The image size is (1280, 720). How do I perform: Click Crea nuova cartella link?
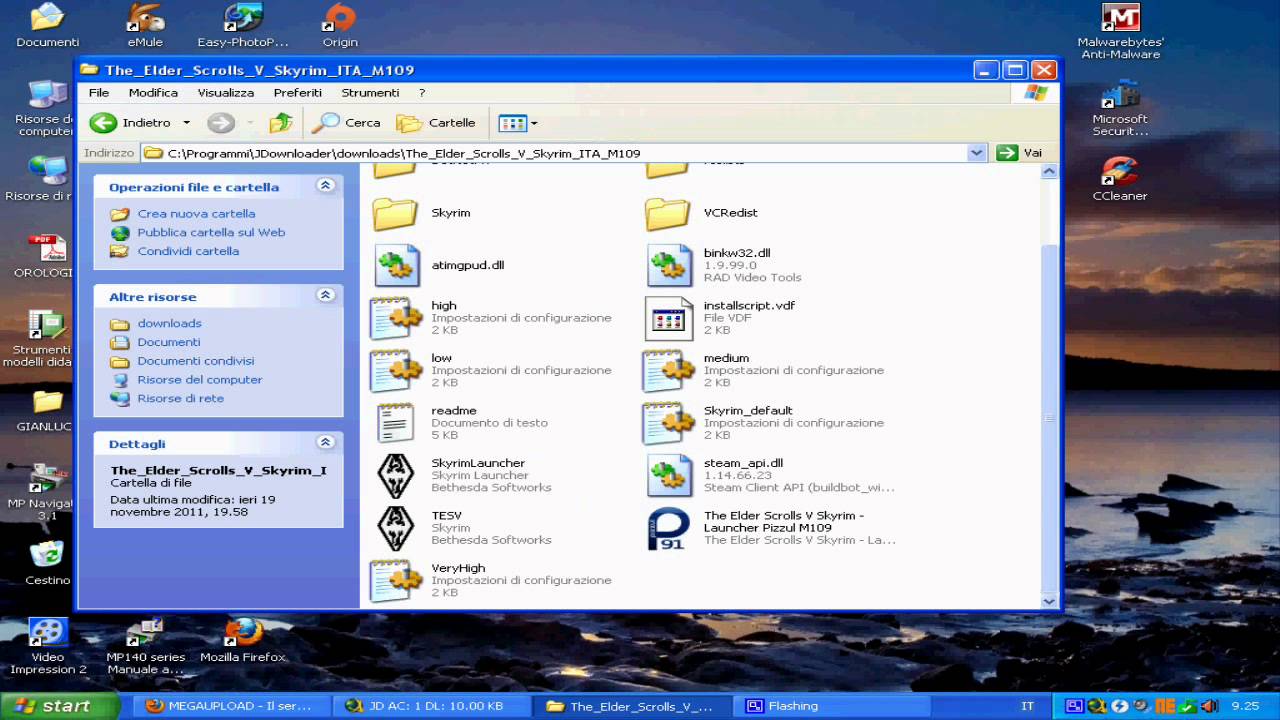196,214
